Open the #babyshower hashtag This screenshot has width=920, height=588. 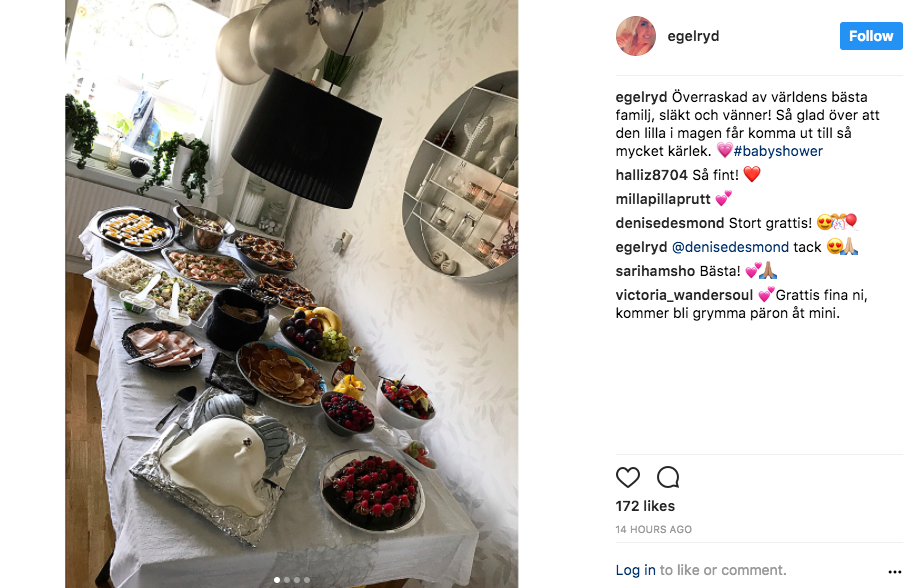[x=778, y=151]
